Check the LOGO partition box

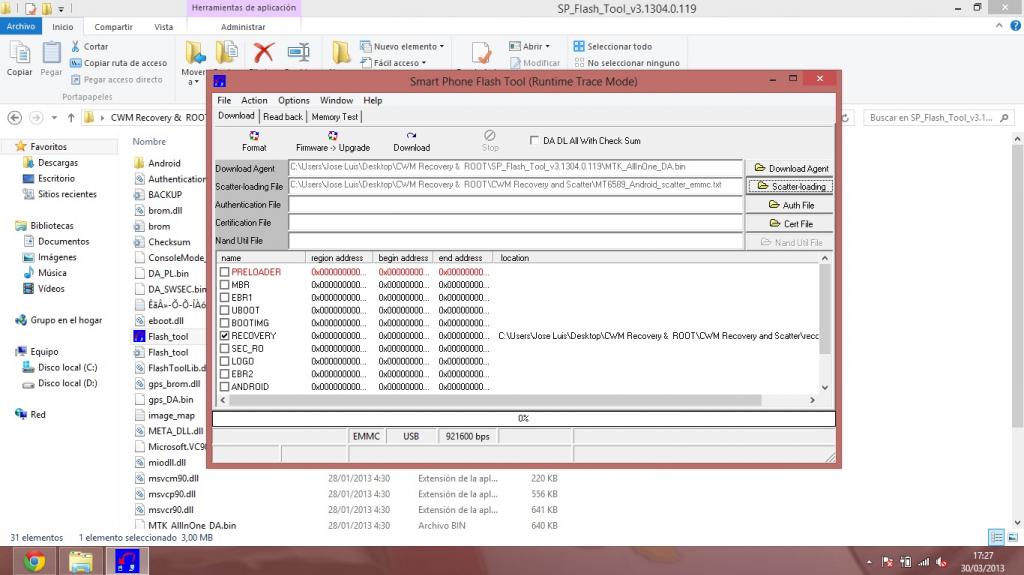coord(225,361)
